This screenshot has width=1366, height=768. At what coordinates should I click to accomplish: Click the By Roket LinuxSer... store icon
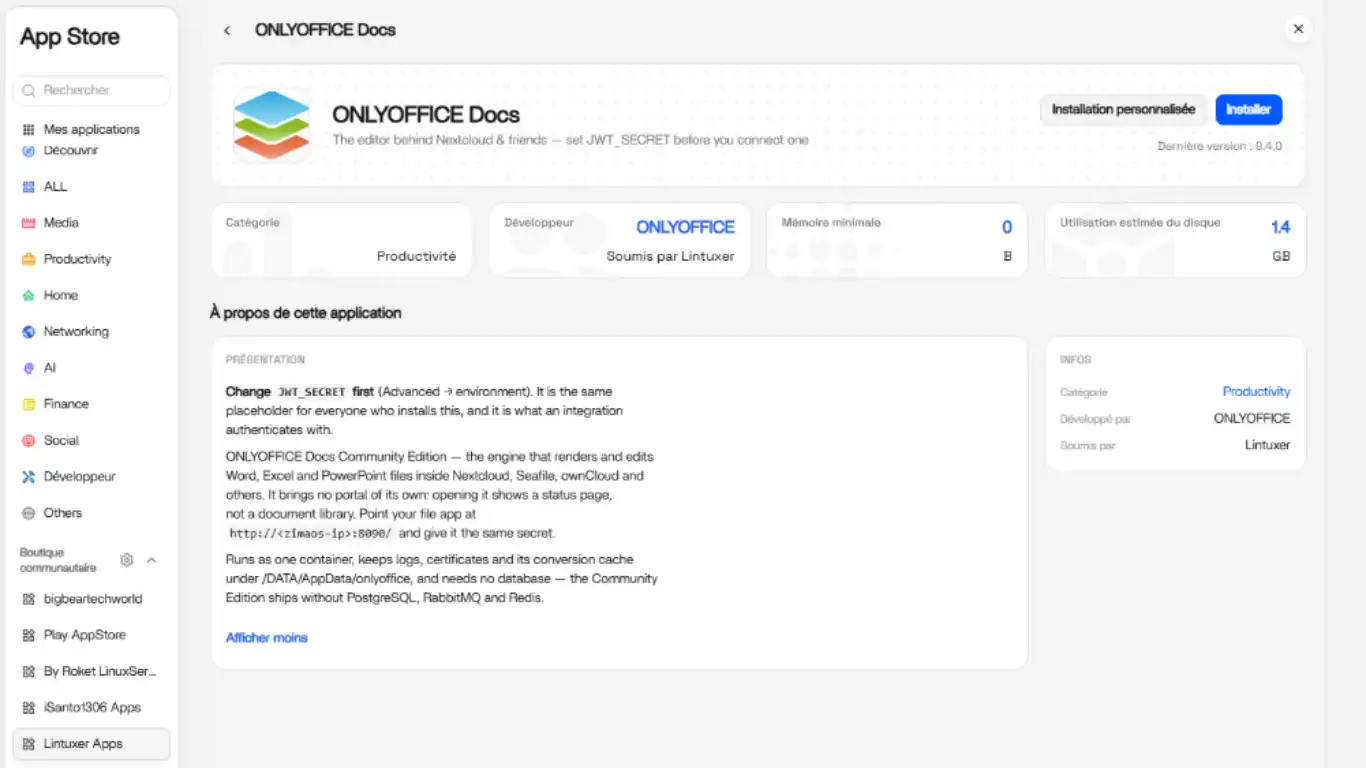tap(28, 671)
